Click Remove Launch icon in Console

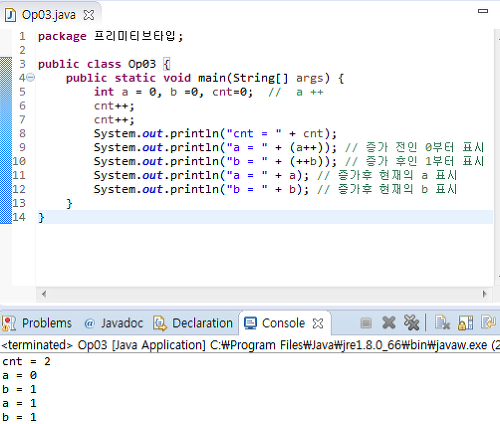pyautogui.click(x=389, y=323)
